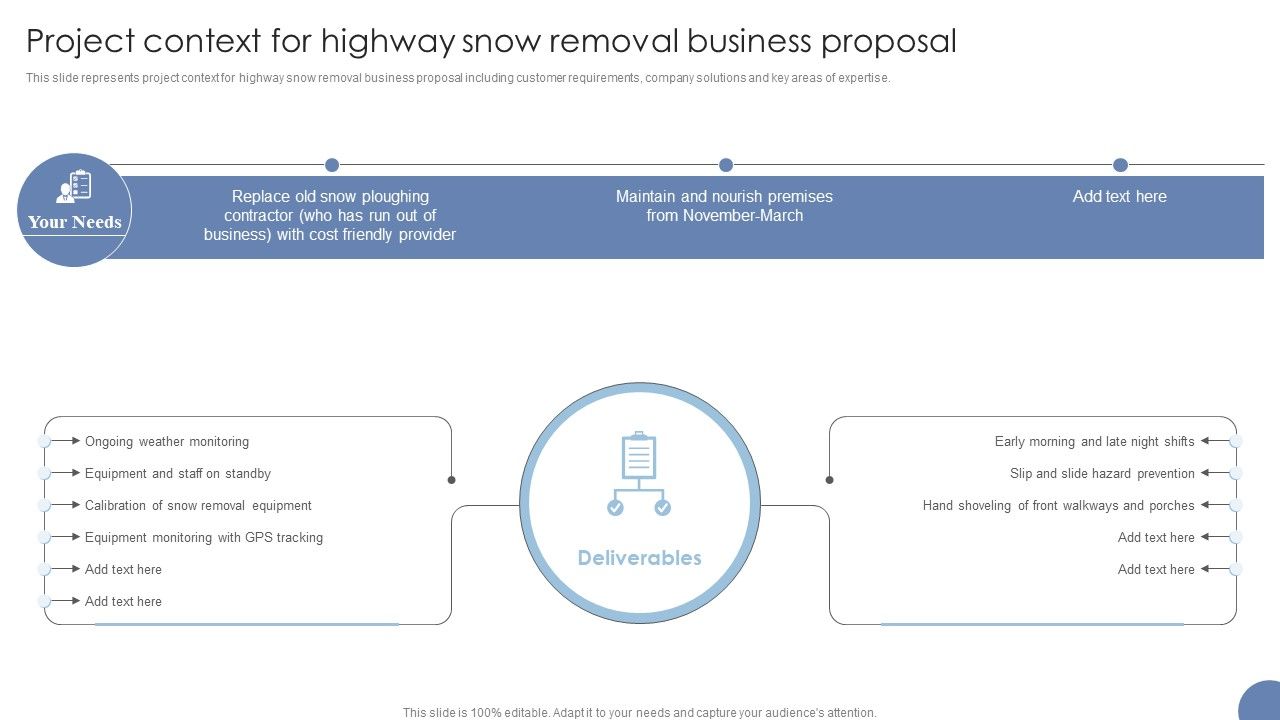
Task: Select Ongoing weather monitoring text
Action: tap(167, 441)
